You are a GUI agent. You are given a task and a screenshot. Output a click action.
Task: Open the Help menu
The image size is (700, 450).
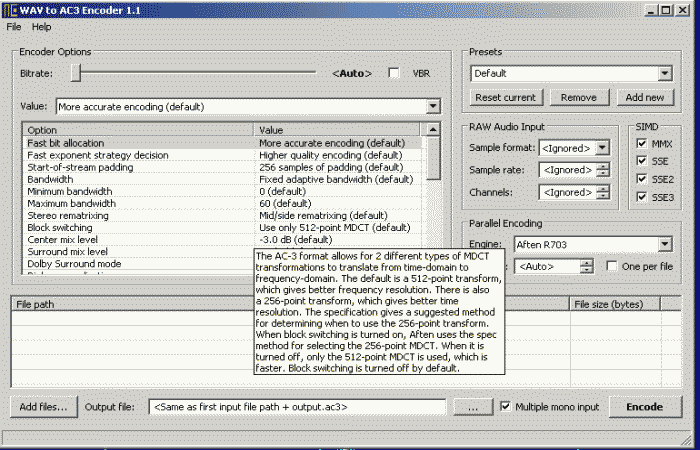[41, 27]
